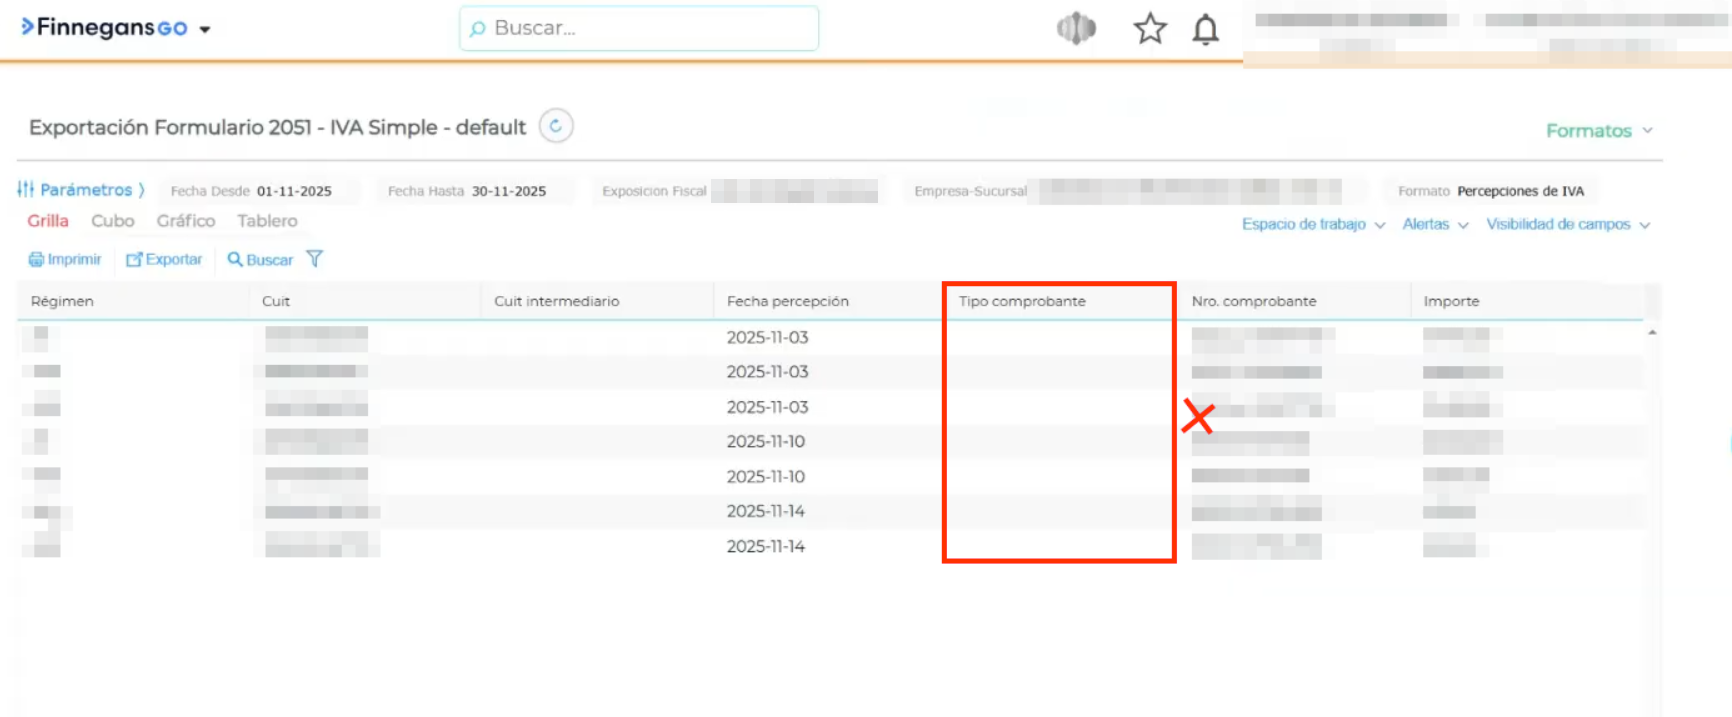Open the Visibilidad de campos dropdown
Viewport: 1732px width, 717px height.
coord(1566,224)
